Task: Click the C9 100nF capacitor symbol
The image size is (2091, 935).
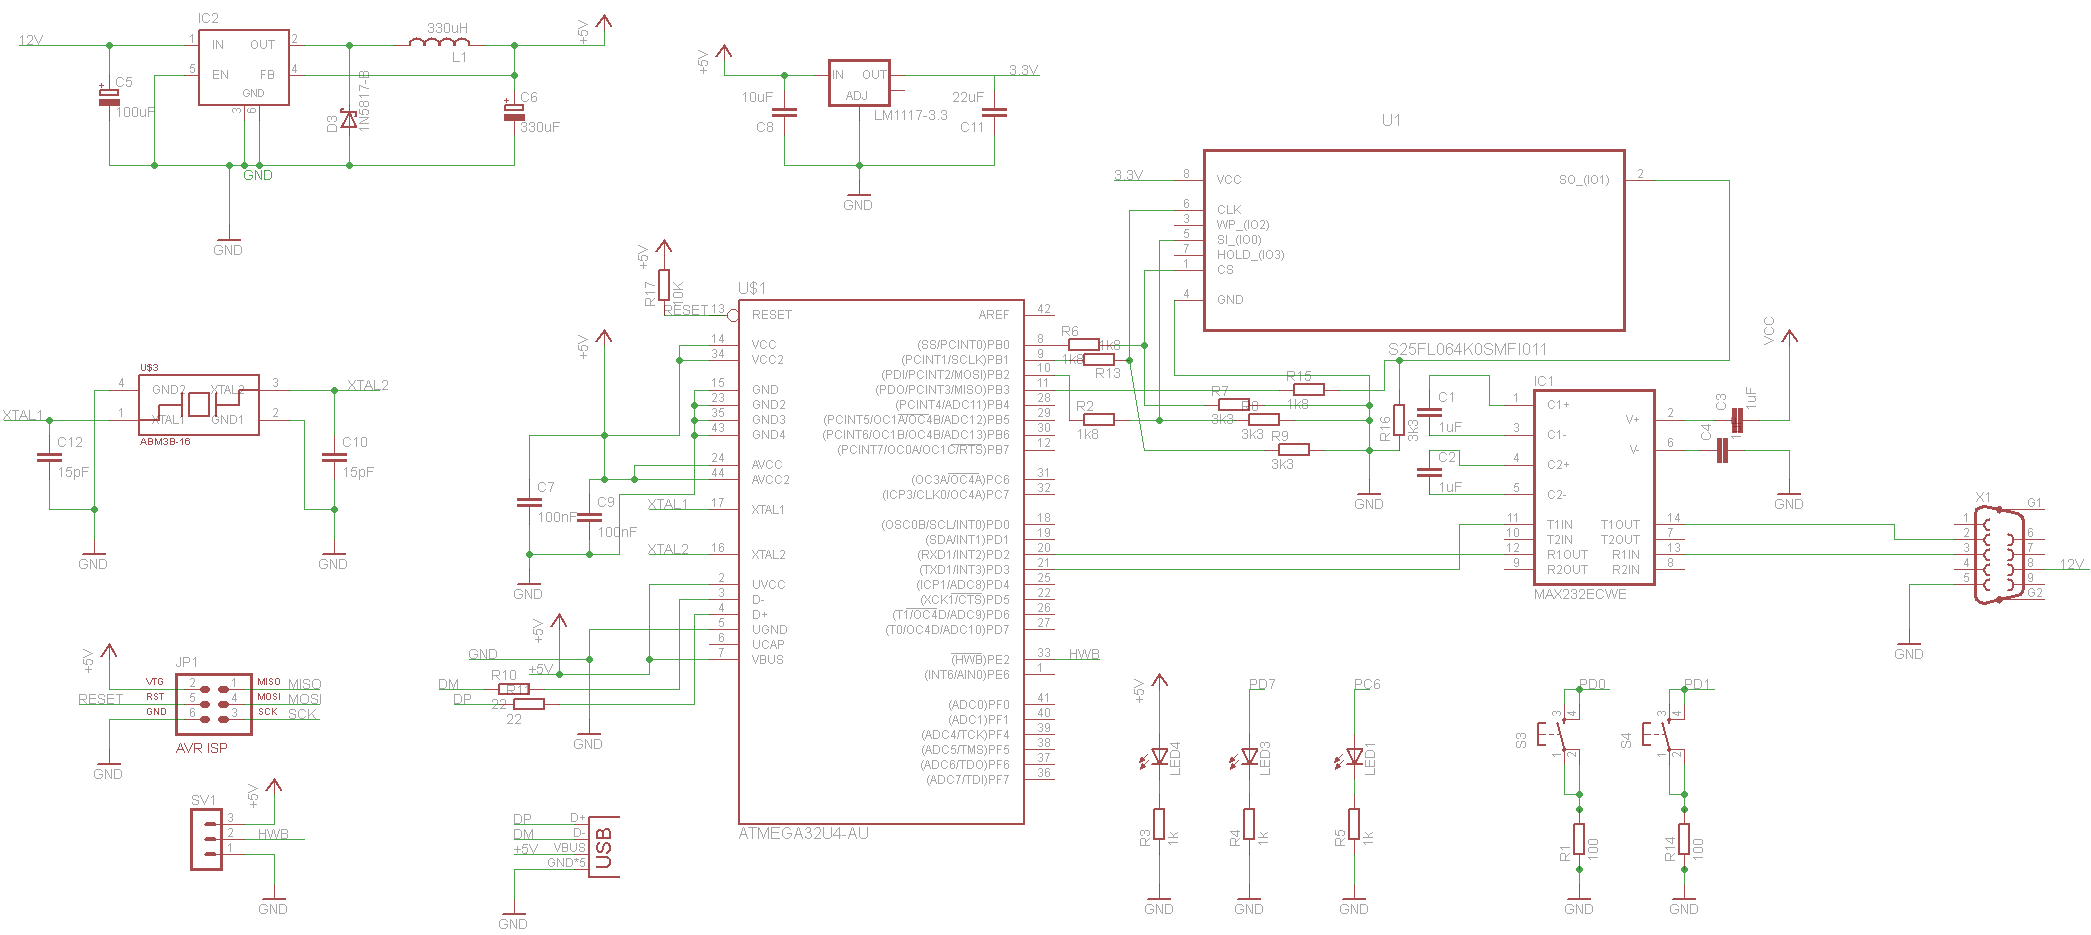Action: (x=589, y=517)
